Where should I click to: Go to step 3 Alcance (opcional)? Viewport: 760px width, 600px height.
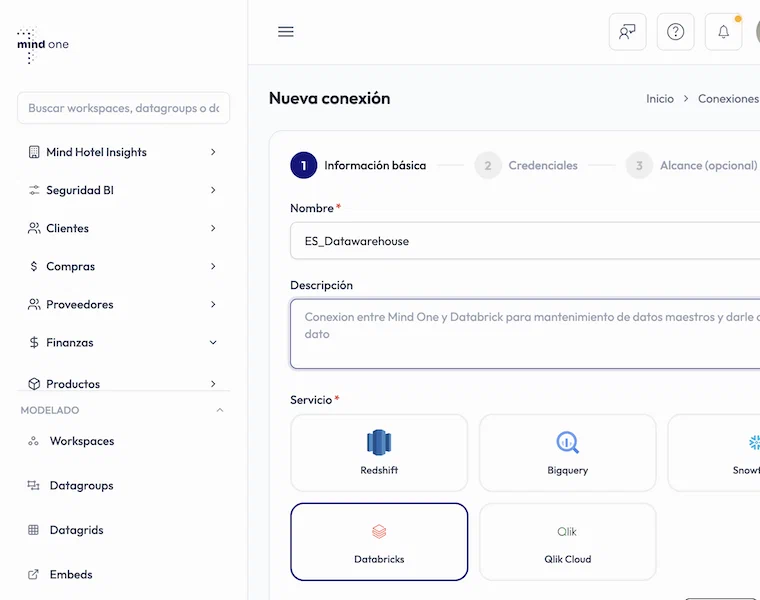(x=692, y=165)
